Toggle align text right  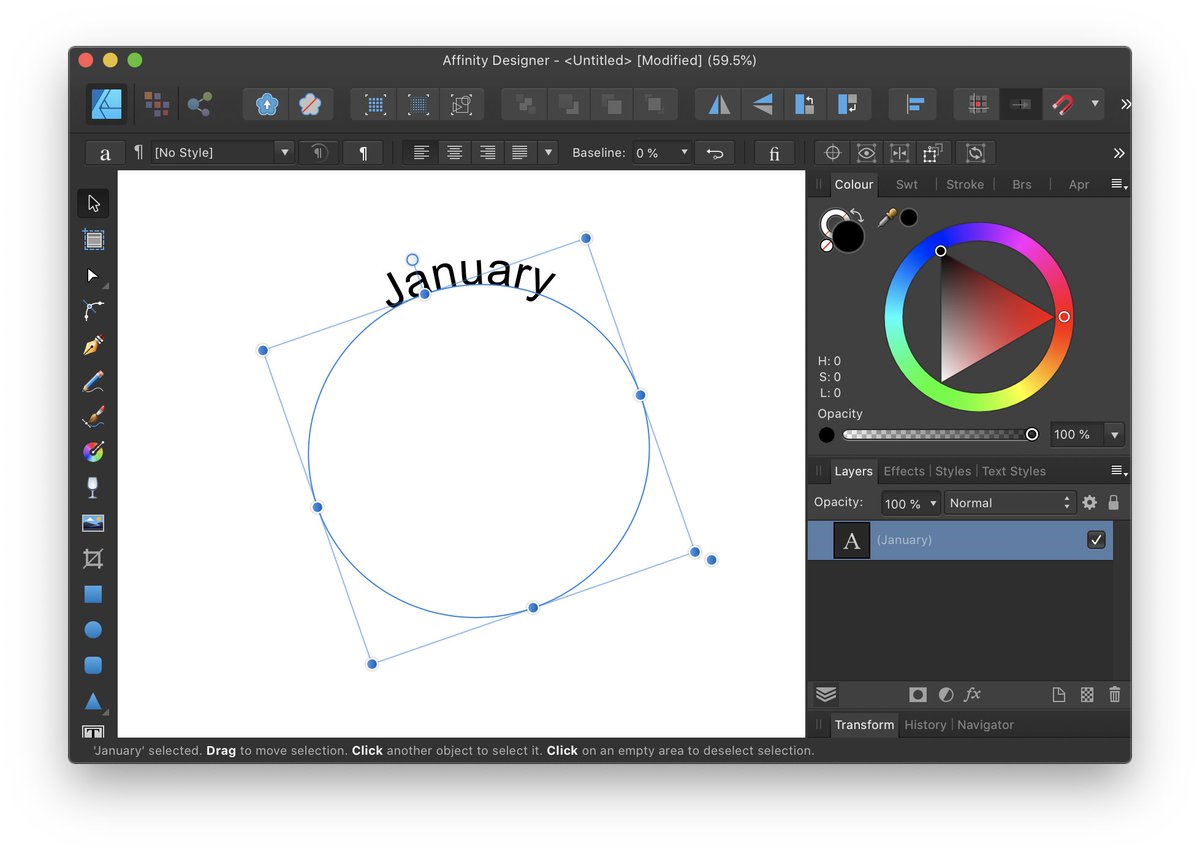click(x=488, y=153)
